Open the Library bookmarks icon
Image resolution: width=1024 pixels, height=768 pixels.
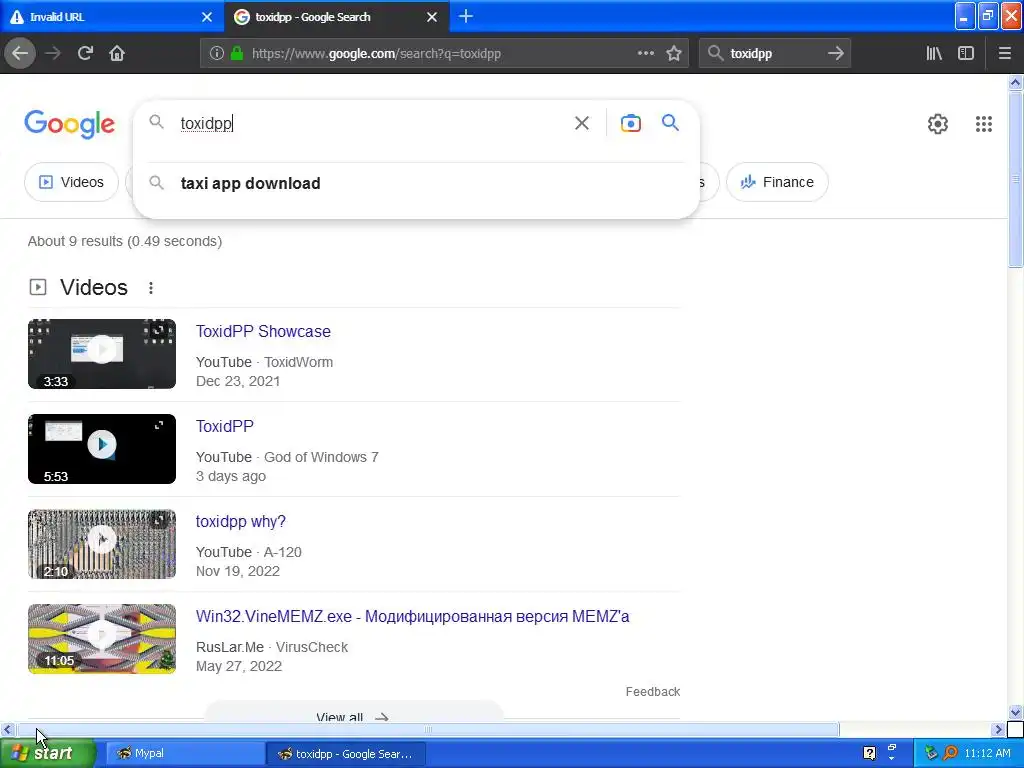point(934,54)
